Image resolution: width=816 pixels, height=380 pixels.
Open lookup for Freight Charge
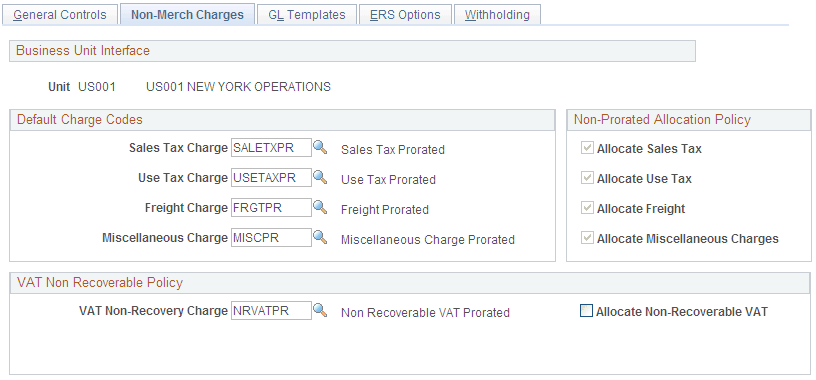(320, 208)
